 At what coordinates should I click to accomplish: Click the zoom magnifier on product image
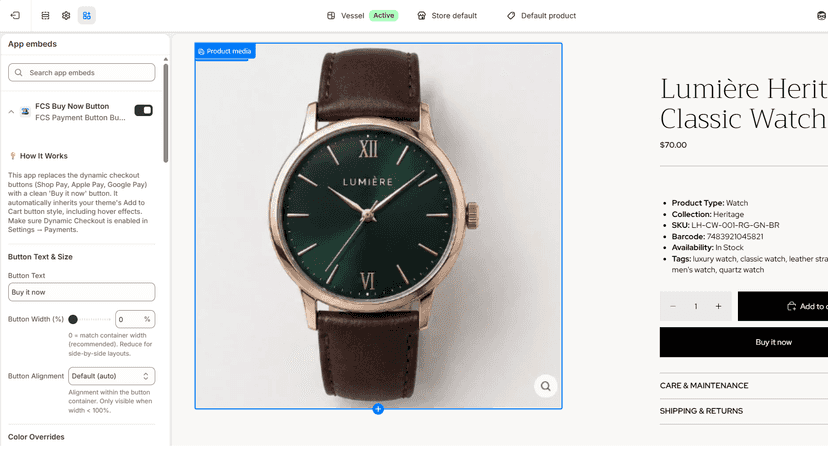click(x=545, y=386)
